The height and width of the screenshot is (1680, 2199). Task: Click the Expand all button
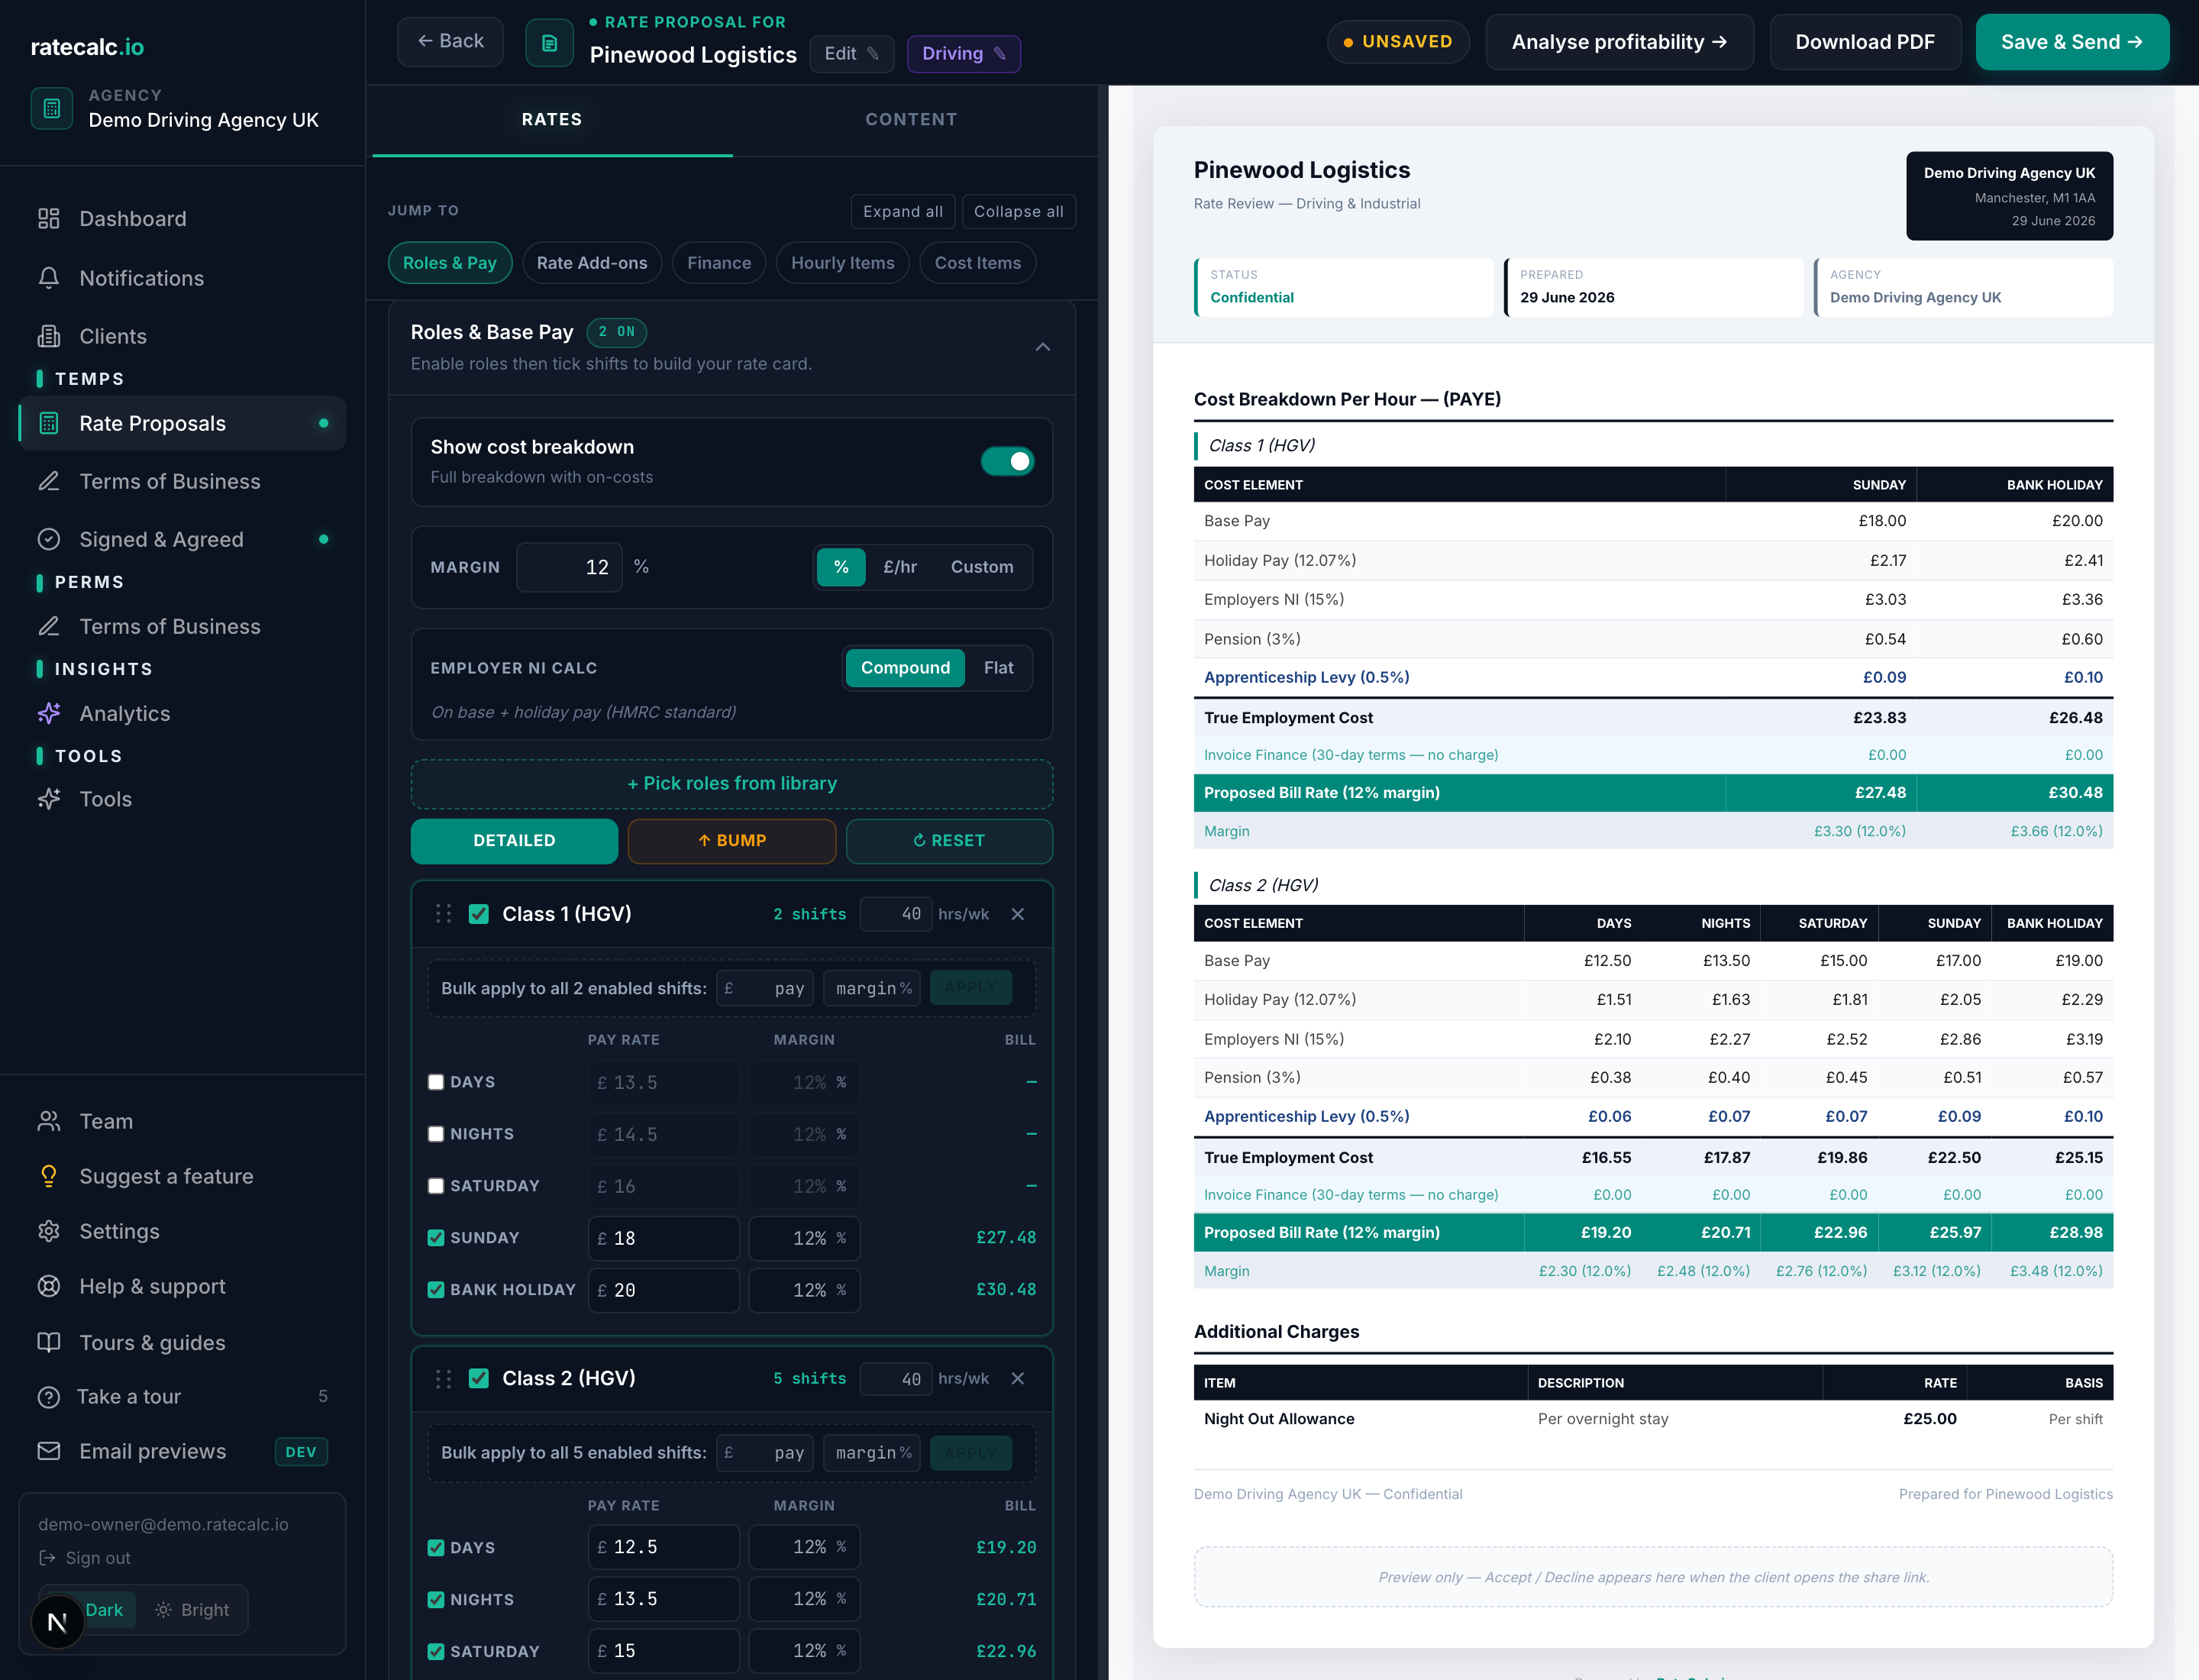tap(903, 211)
